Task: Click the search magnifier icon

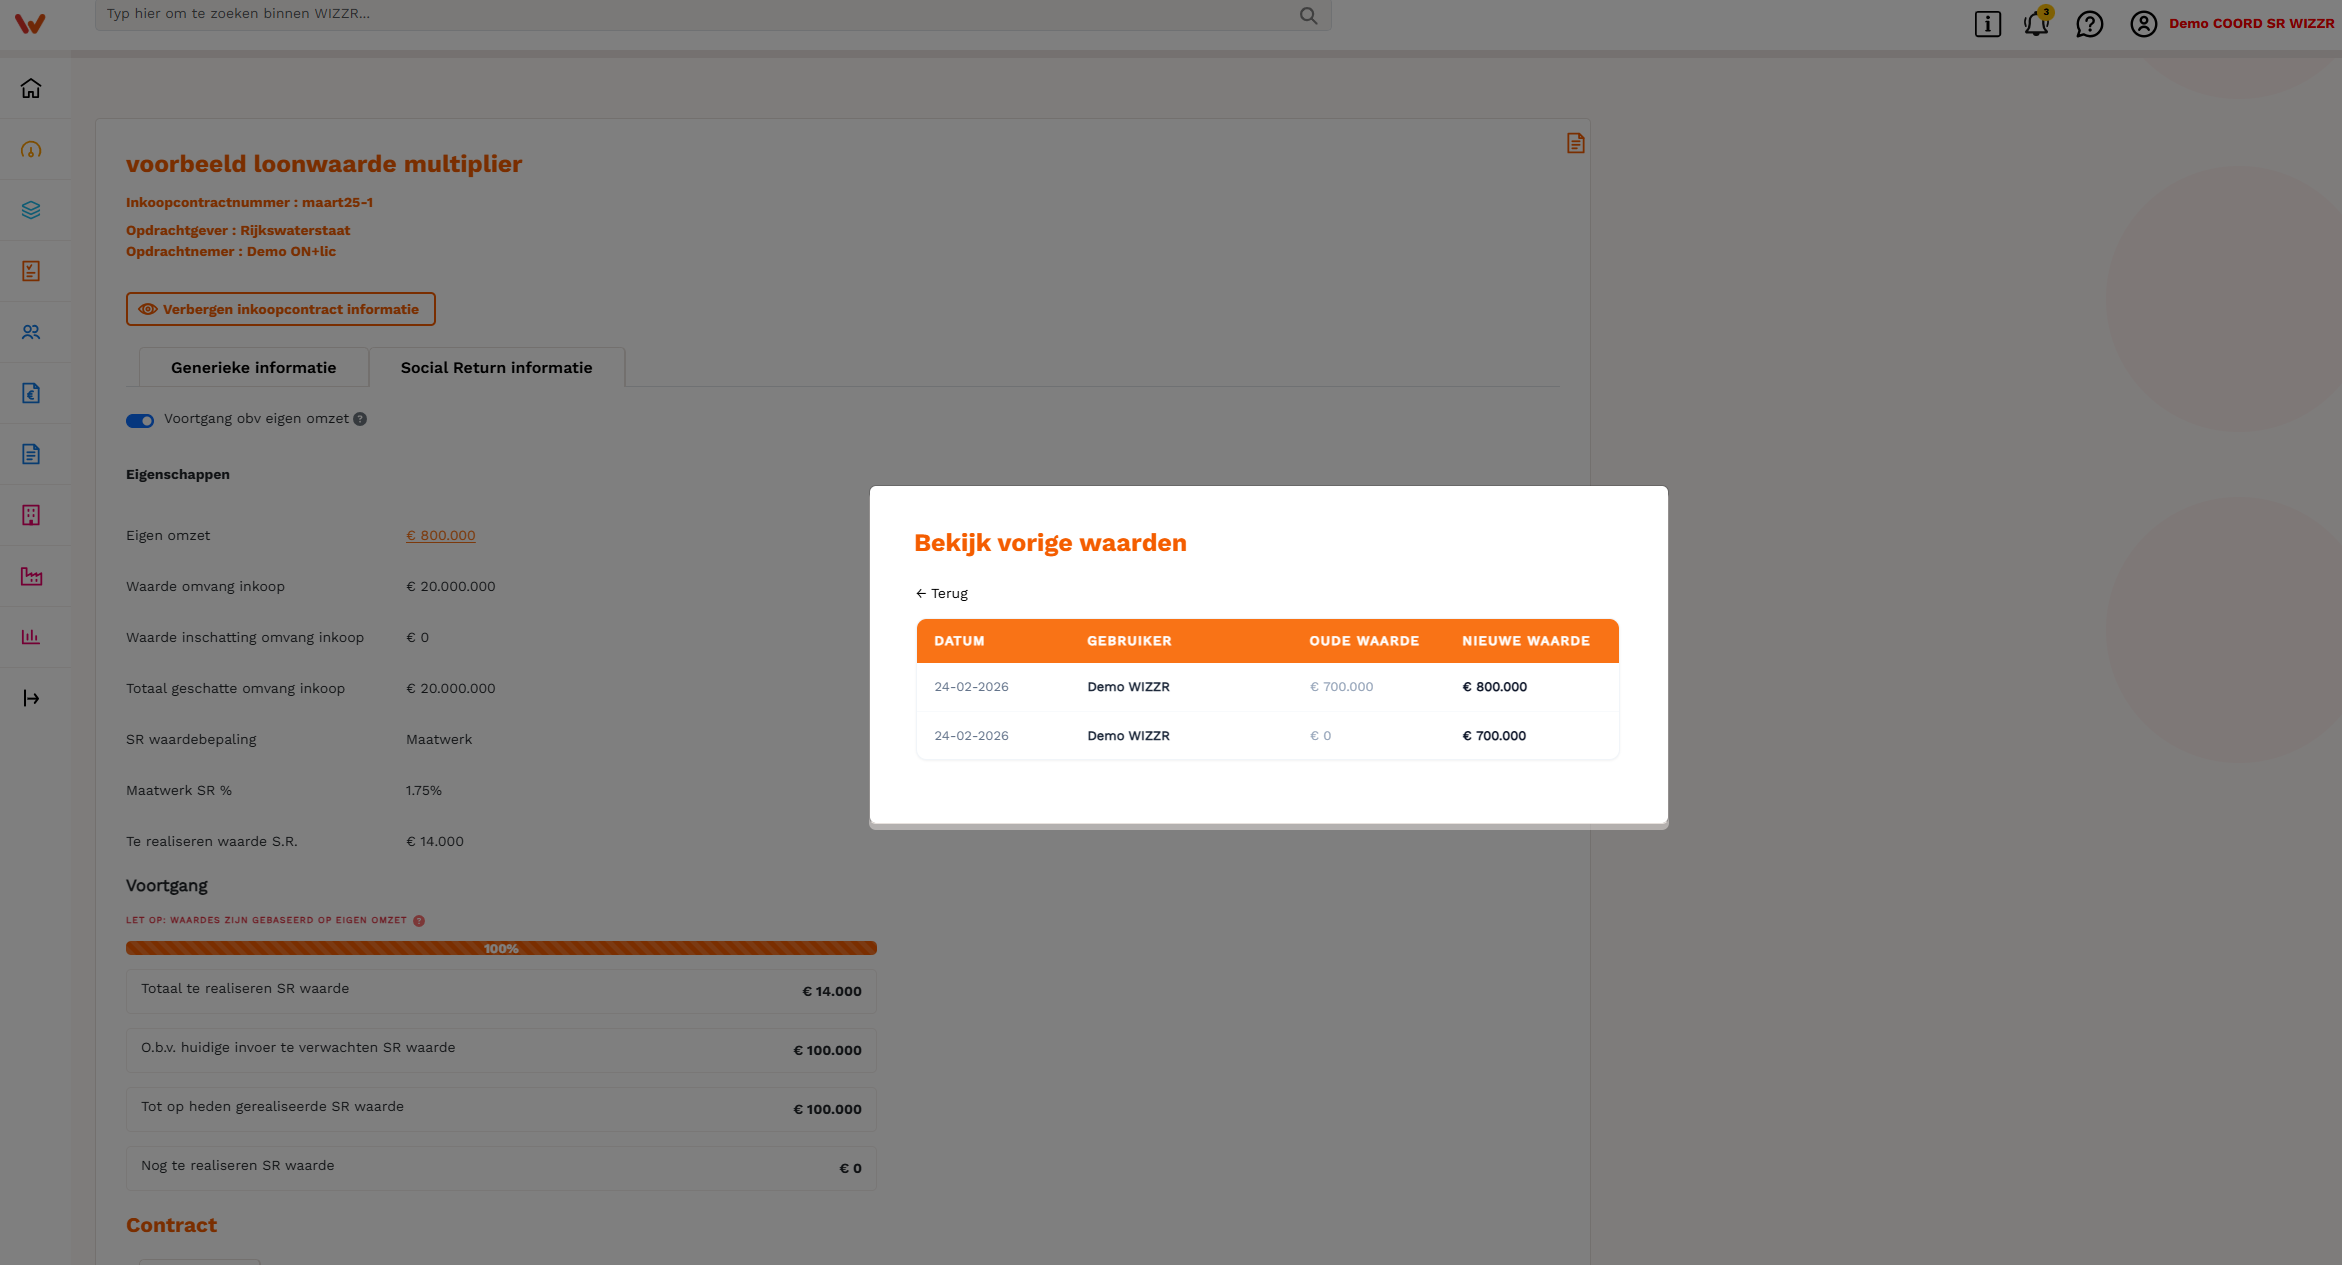Action: click(x=1308, y=15)
